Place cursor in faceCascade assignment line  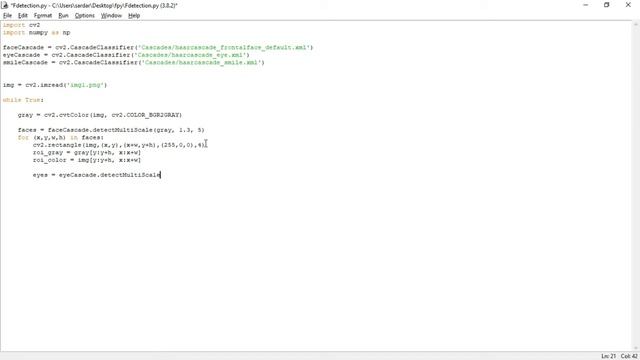158,47
